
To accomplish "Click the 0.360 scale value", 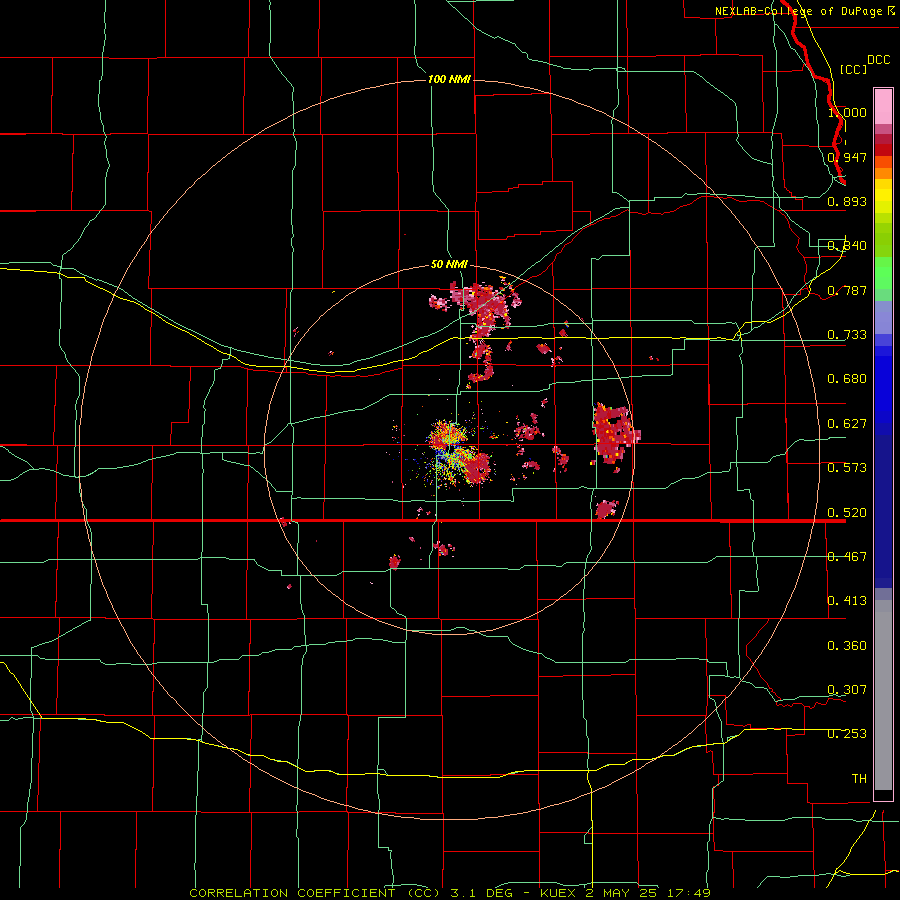I will coord(847,646).
